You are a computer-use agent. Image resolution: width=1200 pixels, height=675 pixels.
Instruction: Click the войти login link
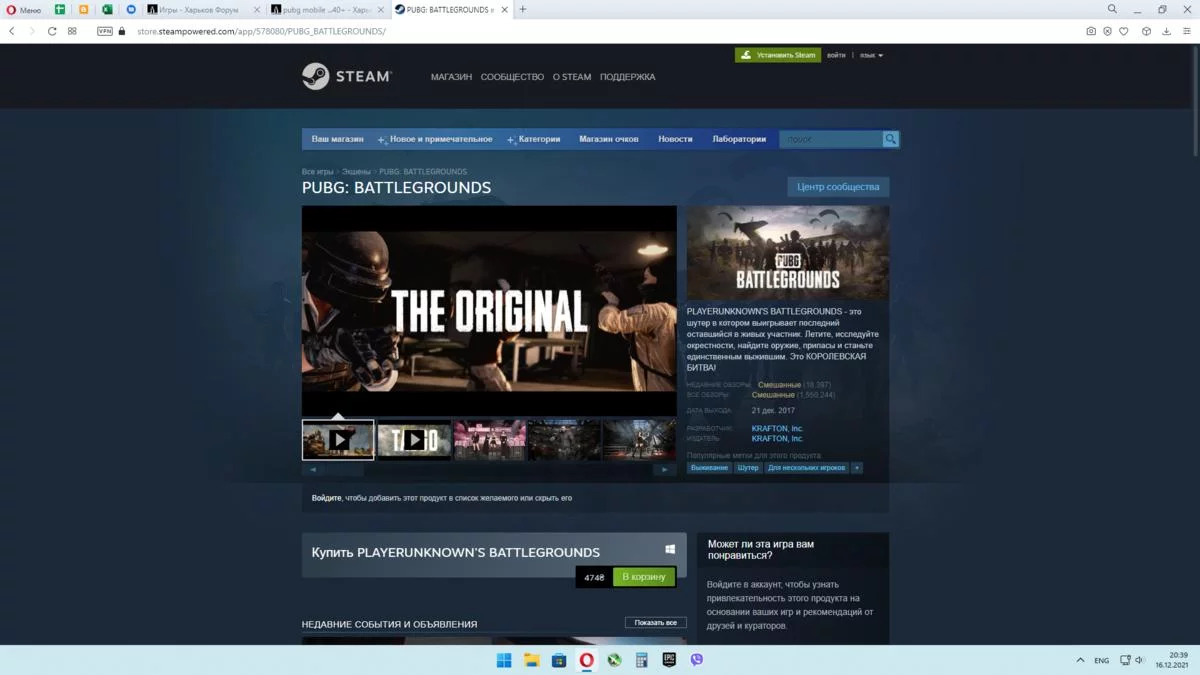tap(836, 55)
